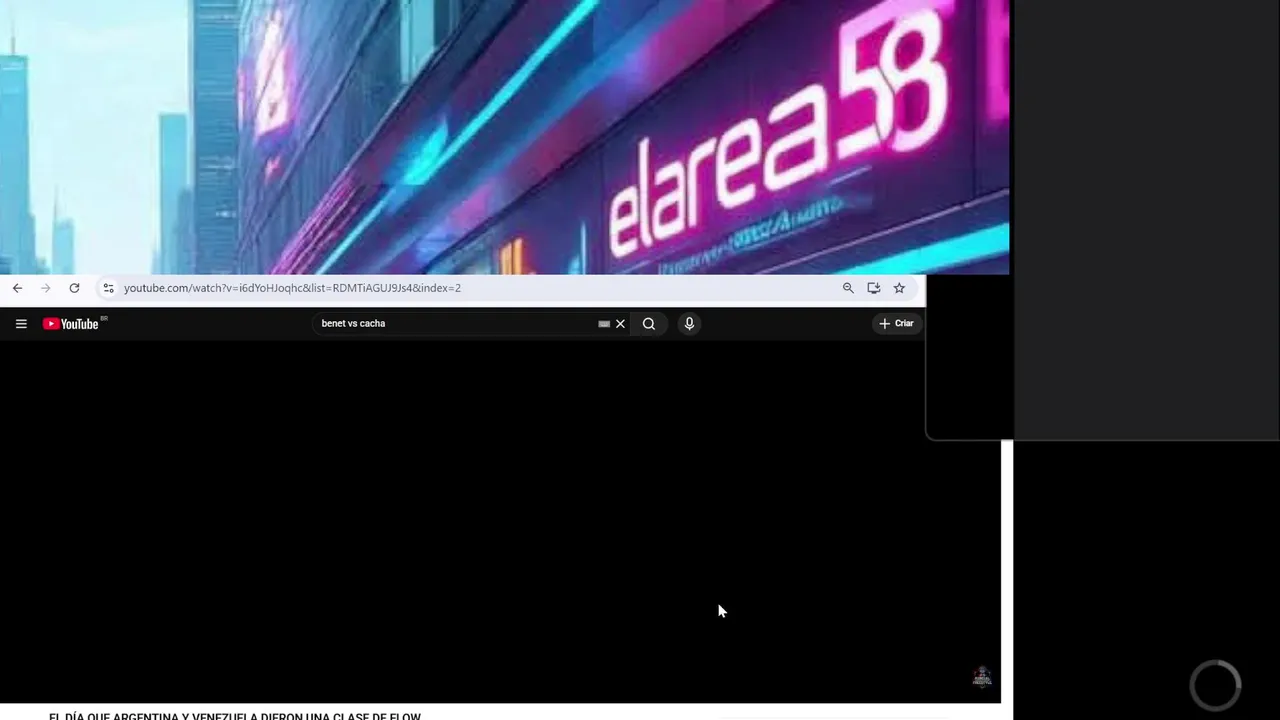Open site information icon in address bar
The height and width of the screenshot is (720, 1280).
[109, 288]
